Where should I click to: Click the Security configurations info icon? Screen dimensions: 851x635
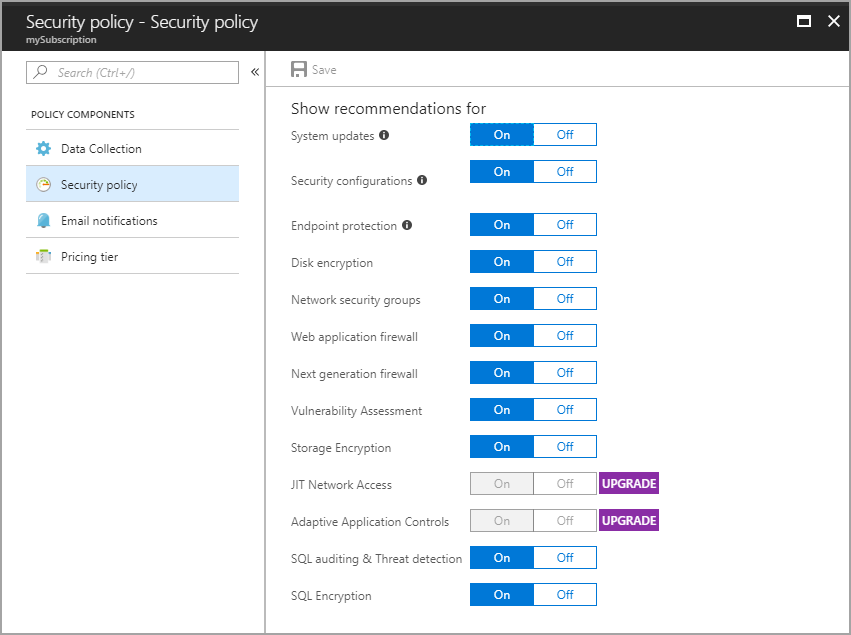(x=422, y=181)
